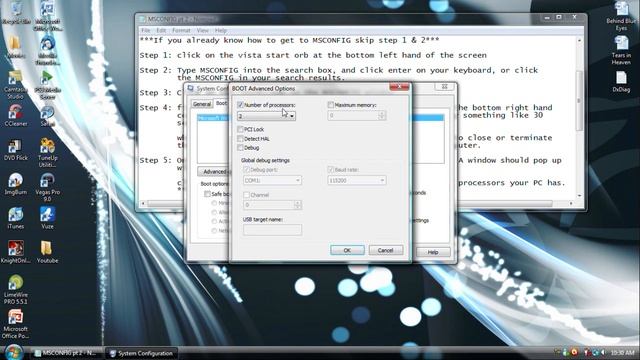Screen dimensions: 640x360
Task: Click Notepad's scroll down arrow
Action: click(x=579, y=196)
